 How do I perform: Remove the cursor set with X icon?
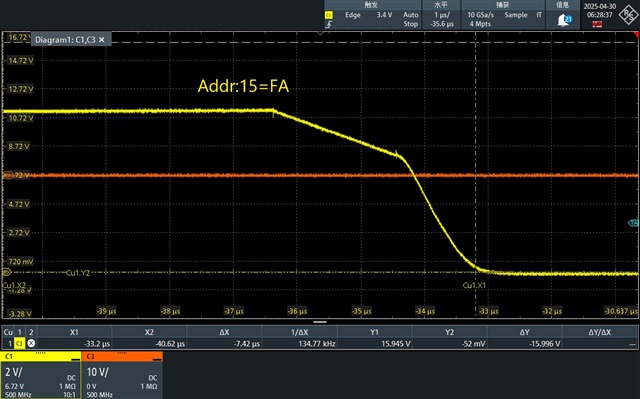pos(31,344)
